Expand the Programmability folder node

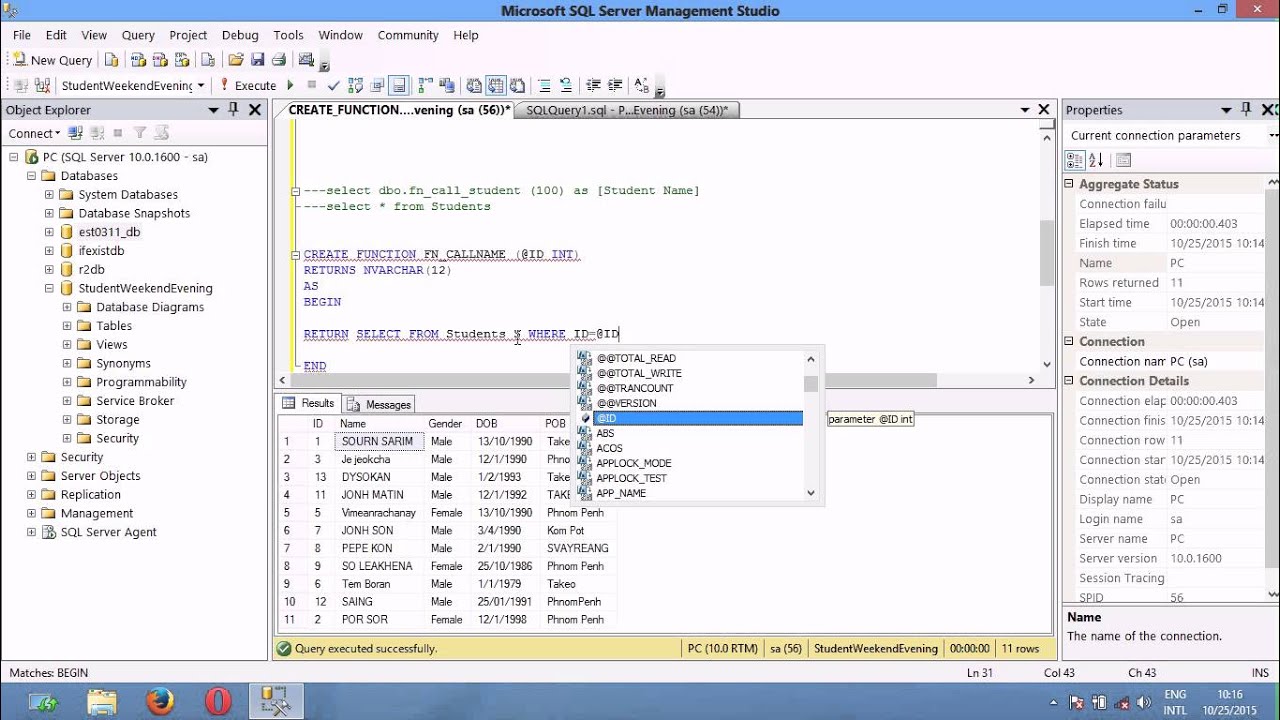(67, 382)
